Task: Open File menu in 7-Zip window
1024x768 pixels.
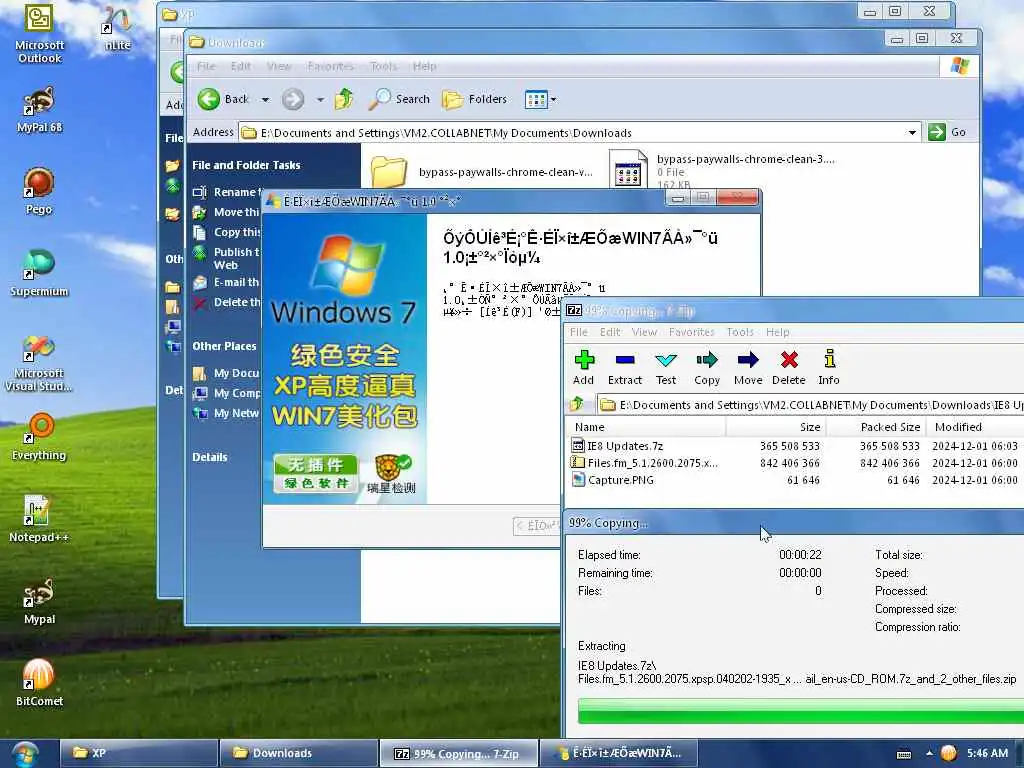Action: tap(579, 332)
